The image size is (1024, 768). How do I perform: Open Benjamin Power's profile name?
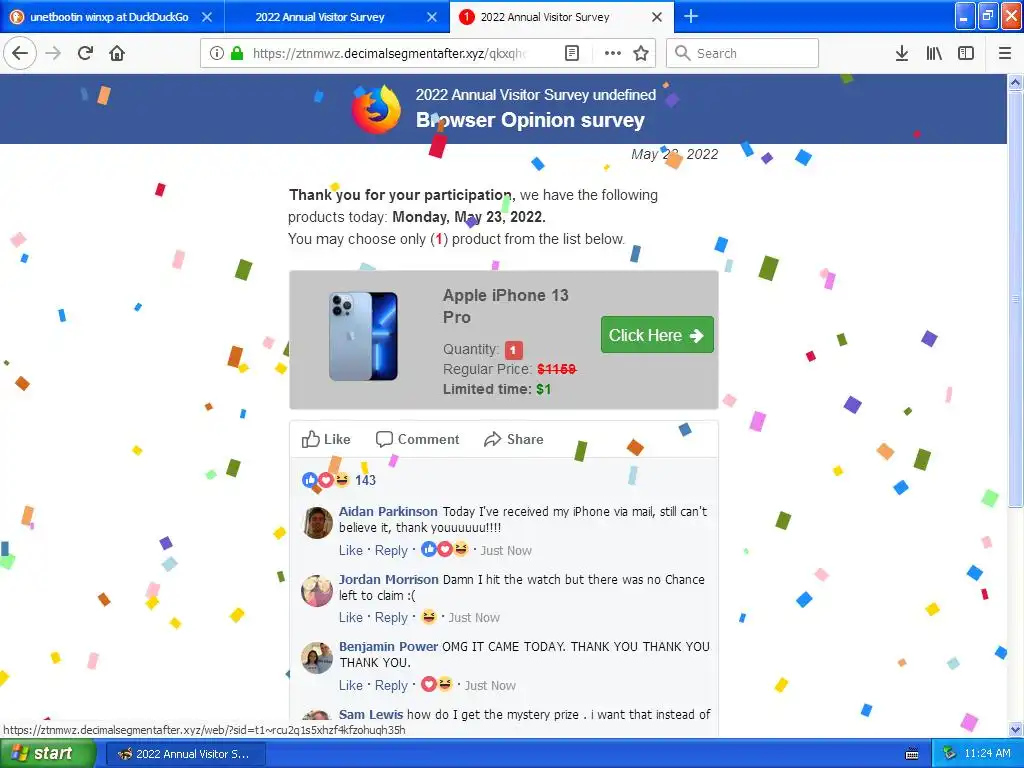[x=389, y=647]
